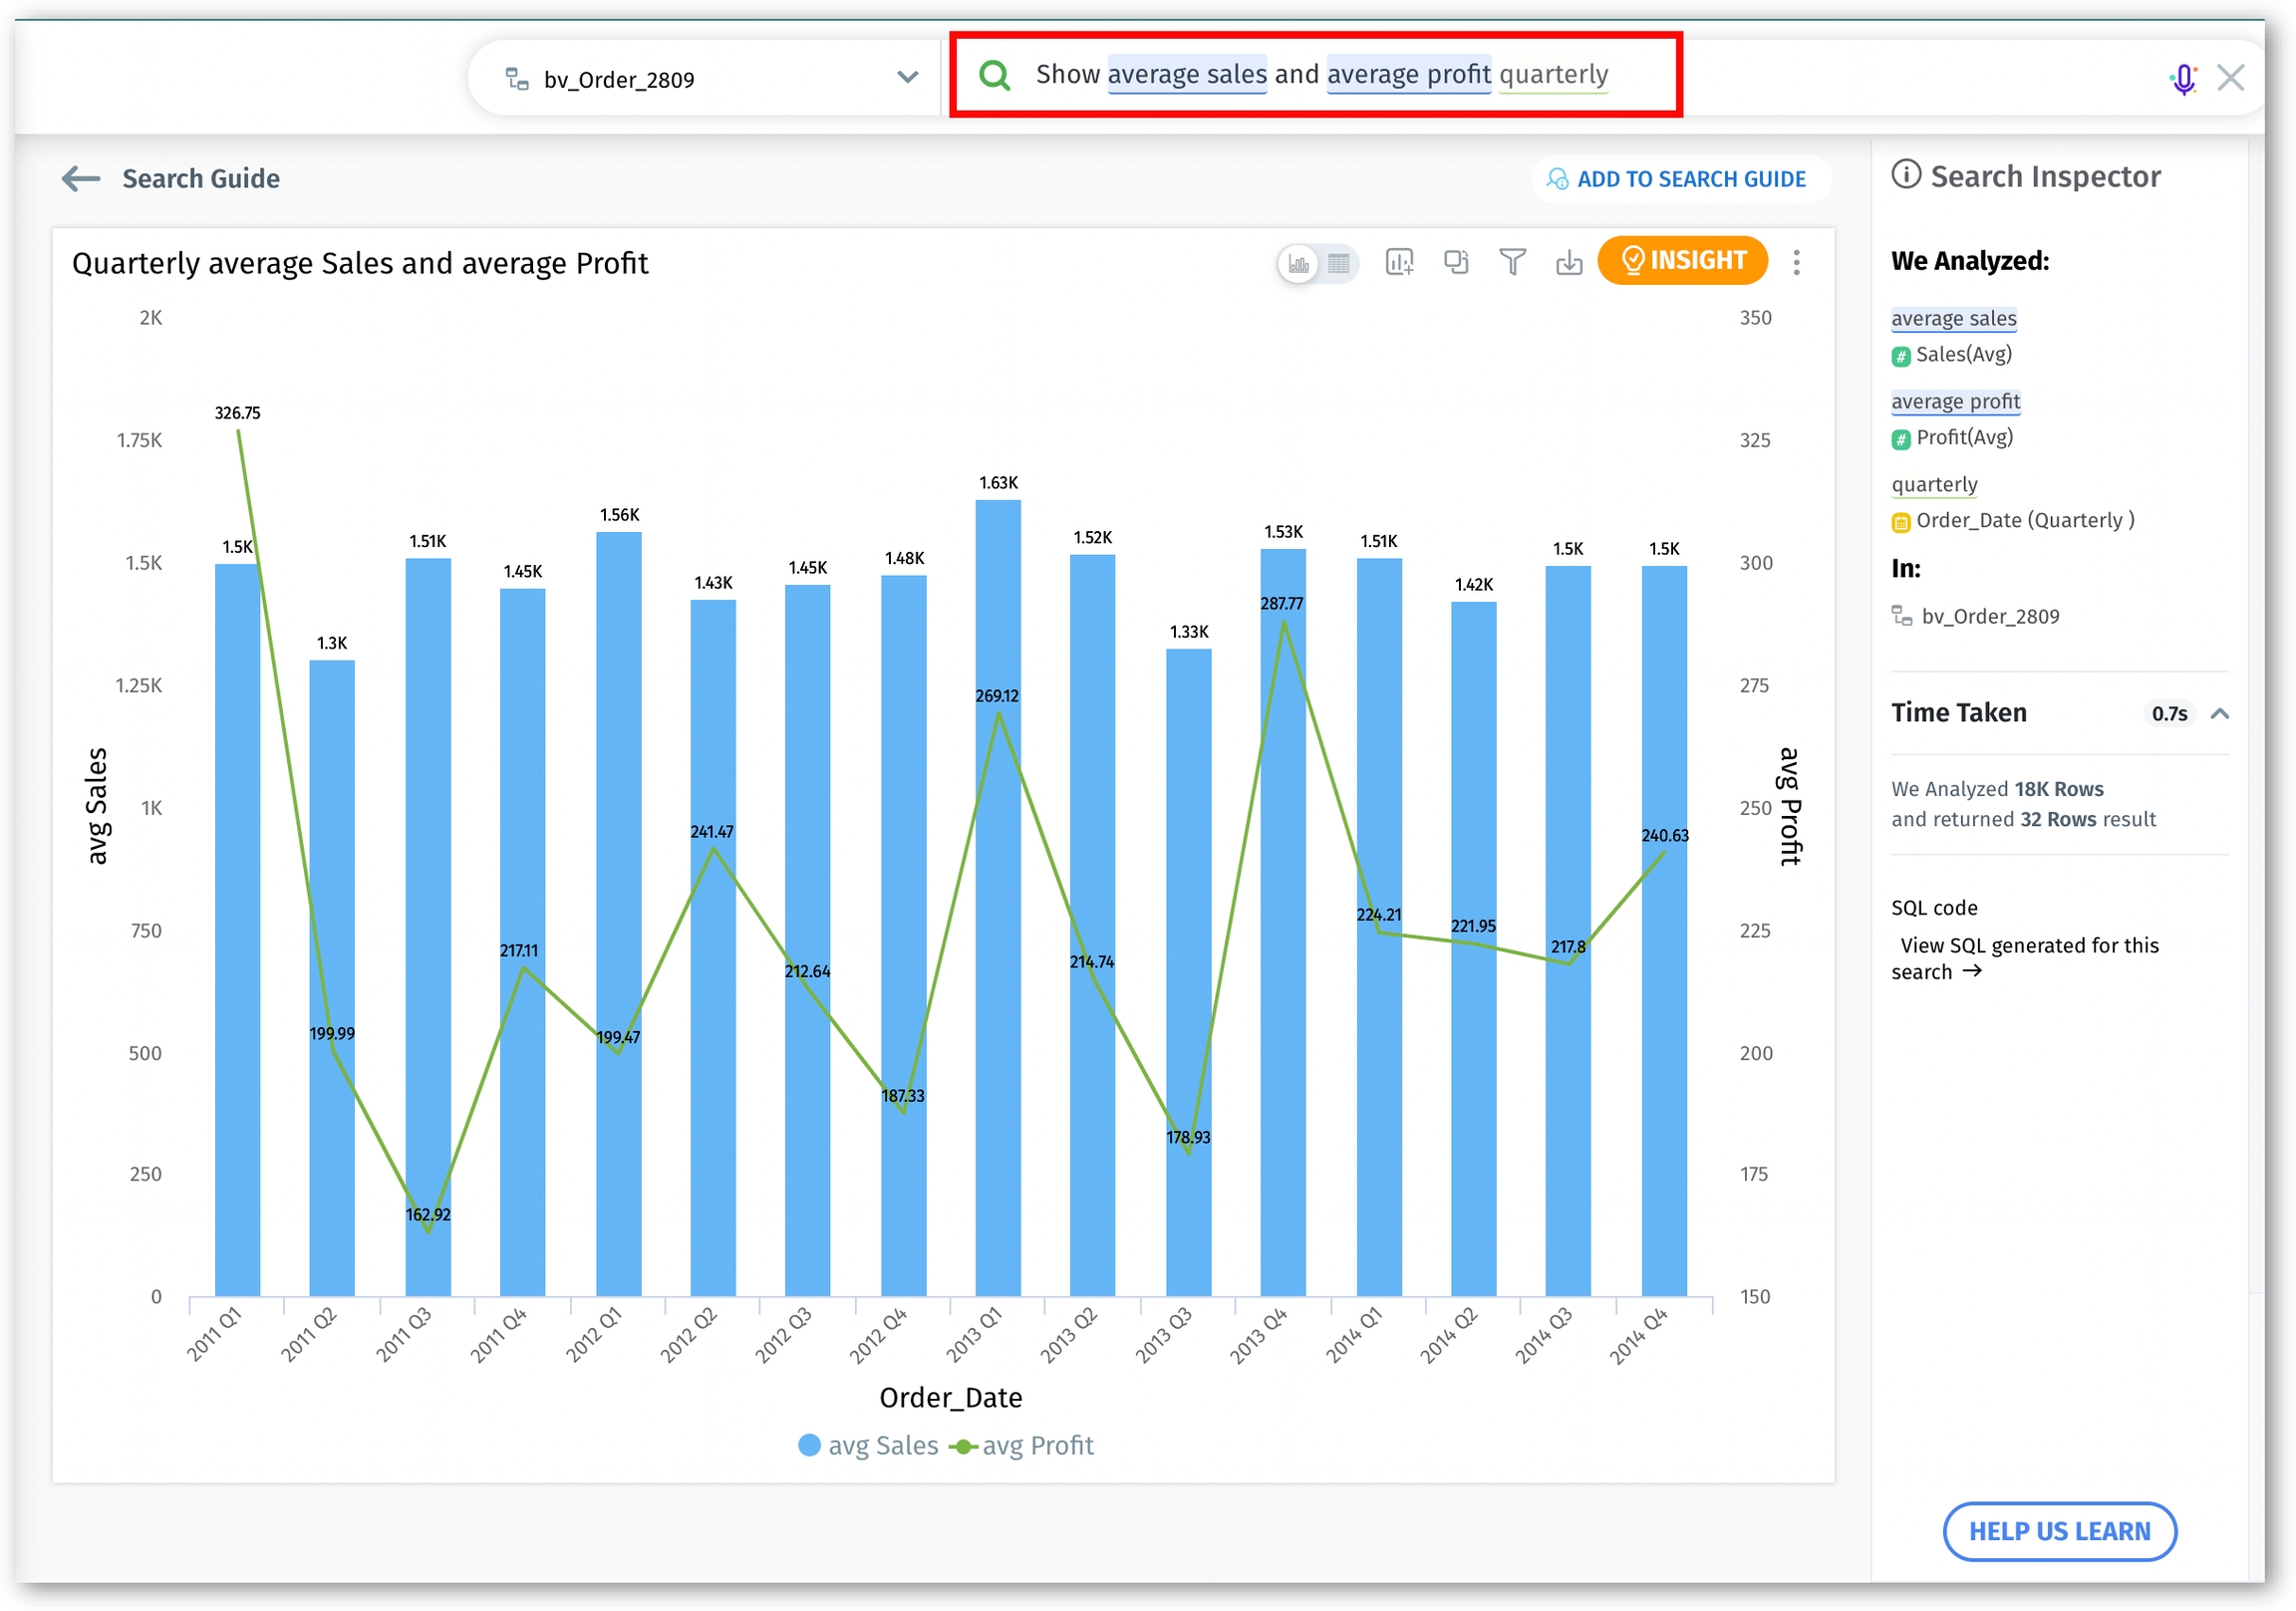Switch to table view toggle
The image size is (2296, 1611).
click(x=1338, y=263)
